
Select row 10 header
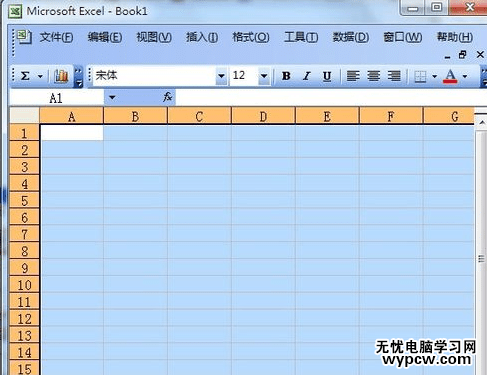pos(24,285)
